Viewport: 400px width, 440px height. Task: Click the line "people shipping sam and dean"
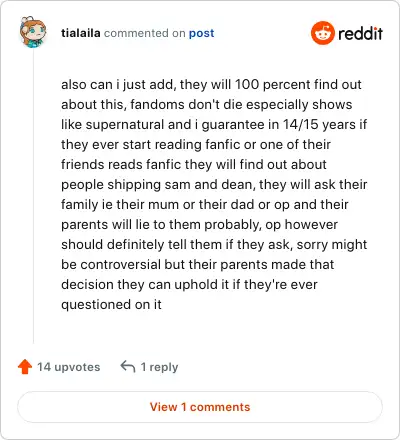[214, 185]
